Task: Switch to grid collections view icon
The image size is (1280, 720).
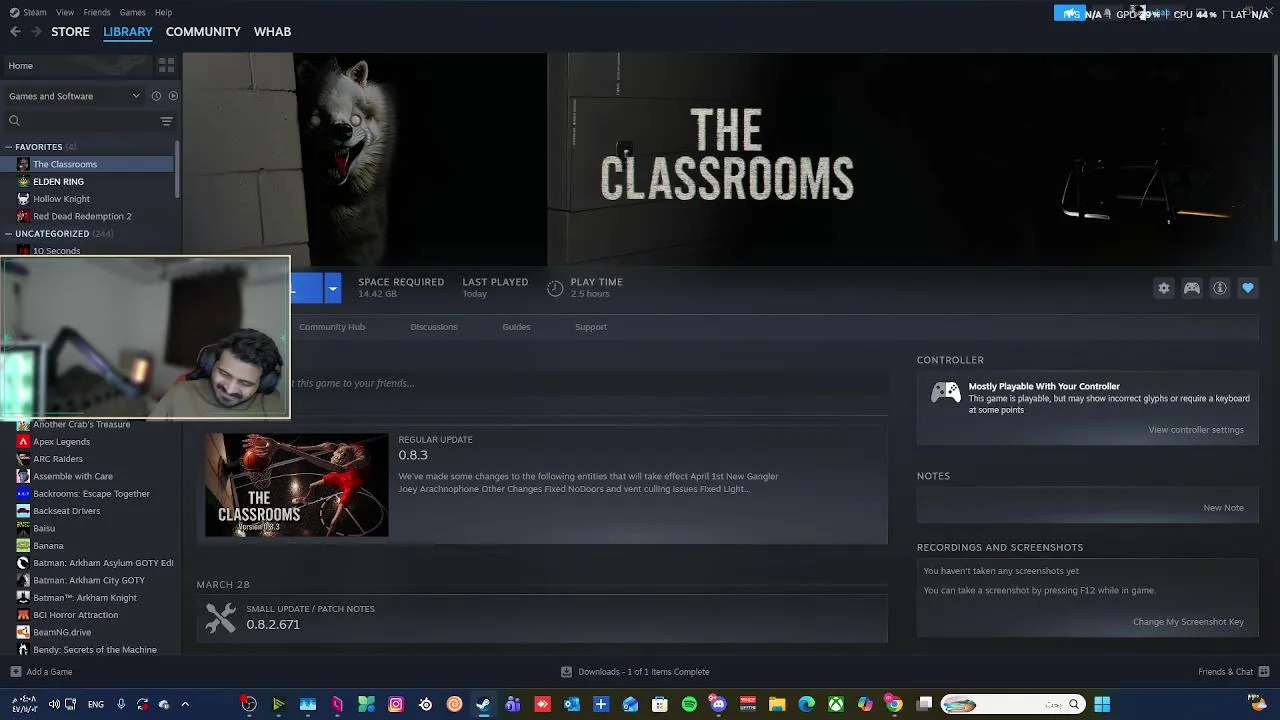Action: 166,65
